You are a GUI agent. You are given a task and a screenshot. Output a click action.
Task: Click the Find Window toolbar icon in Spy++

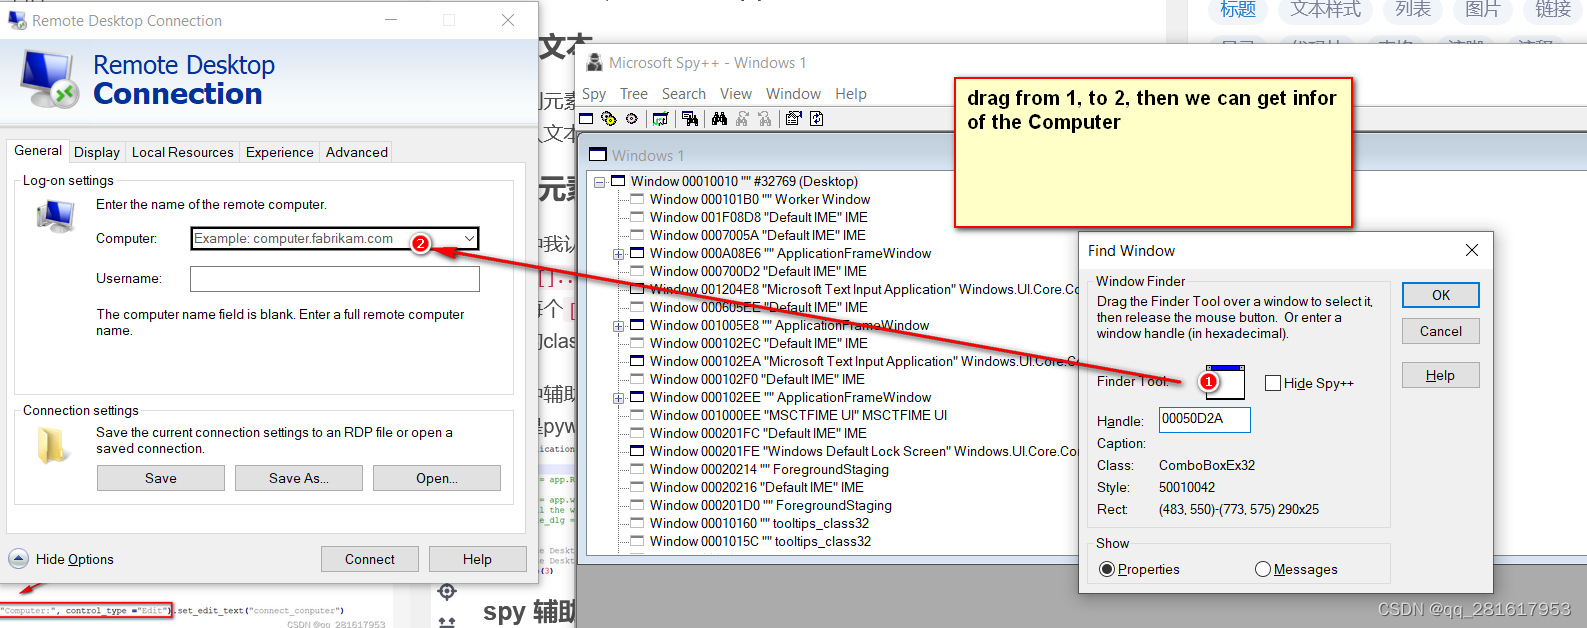690,119
